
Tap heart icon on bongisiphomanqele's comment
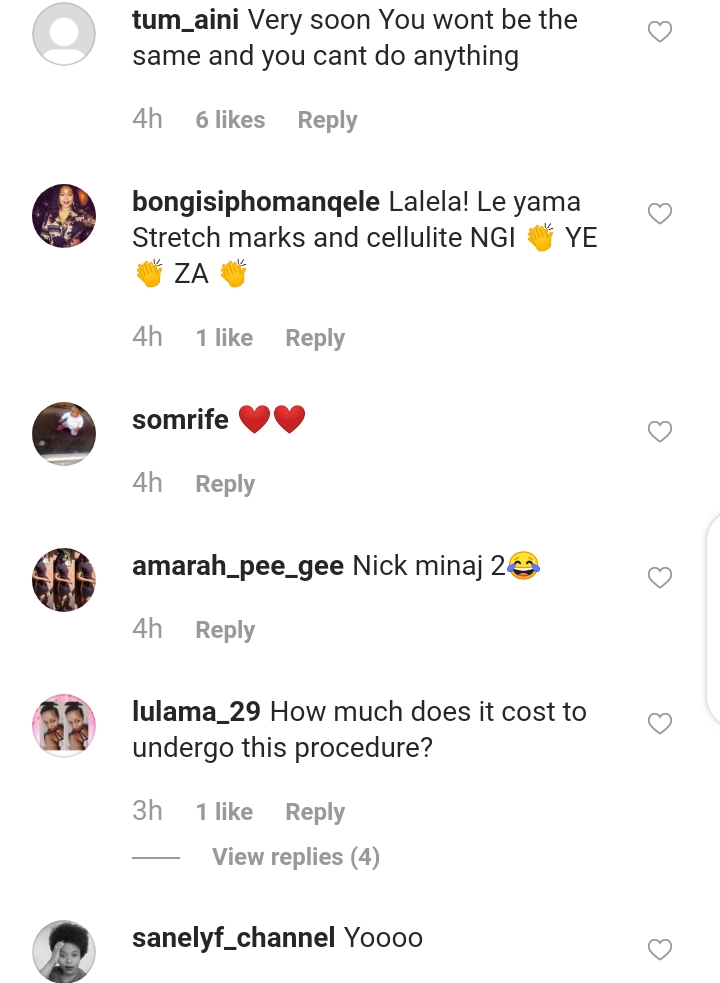click(660, 214)
